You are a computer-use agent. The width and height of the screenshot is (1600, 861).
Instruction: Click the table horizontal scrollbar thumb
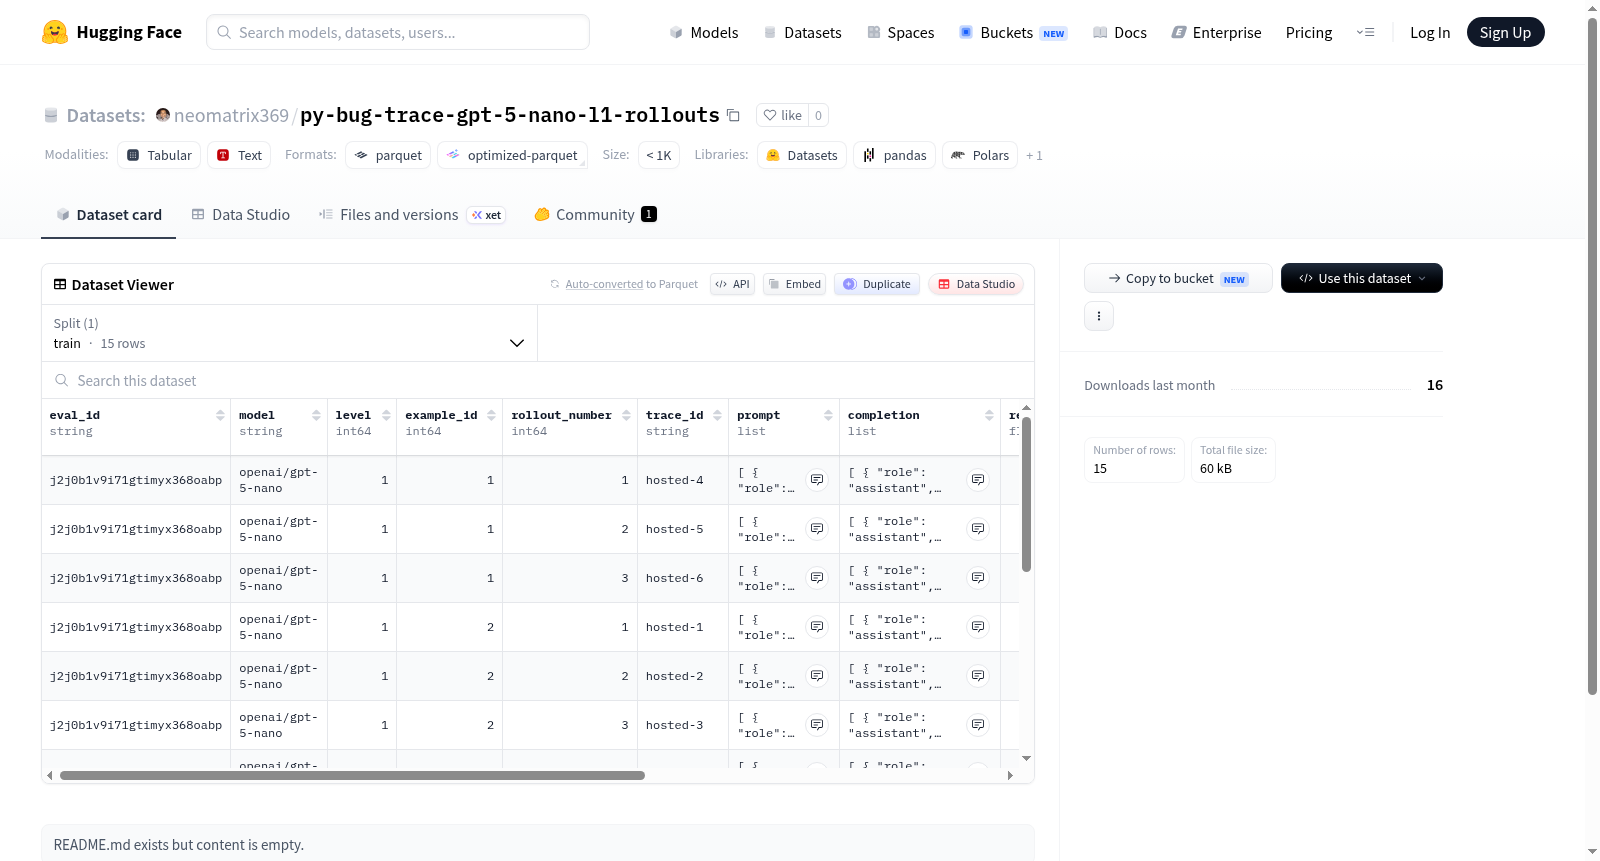coord(352,775)
